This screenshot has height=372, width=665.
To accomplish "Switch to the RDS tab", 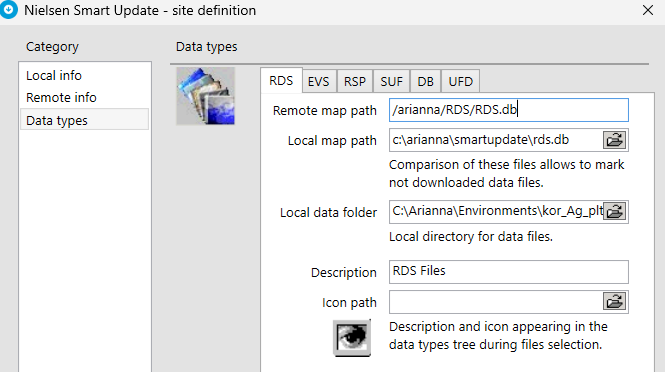I will (281, 81).
